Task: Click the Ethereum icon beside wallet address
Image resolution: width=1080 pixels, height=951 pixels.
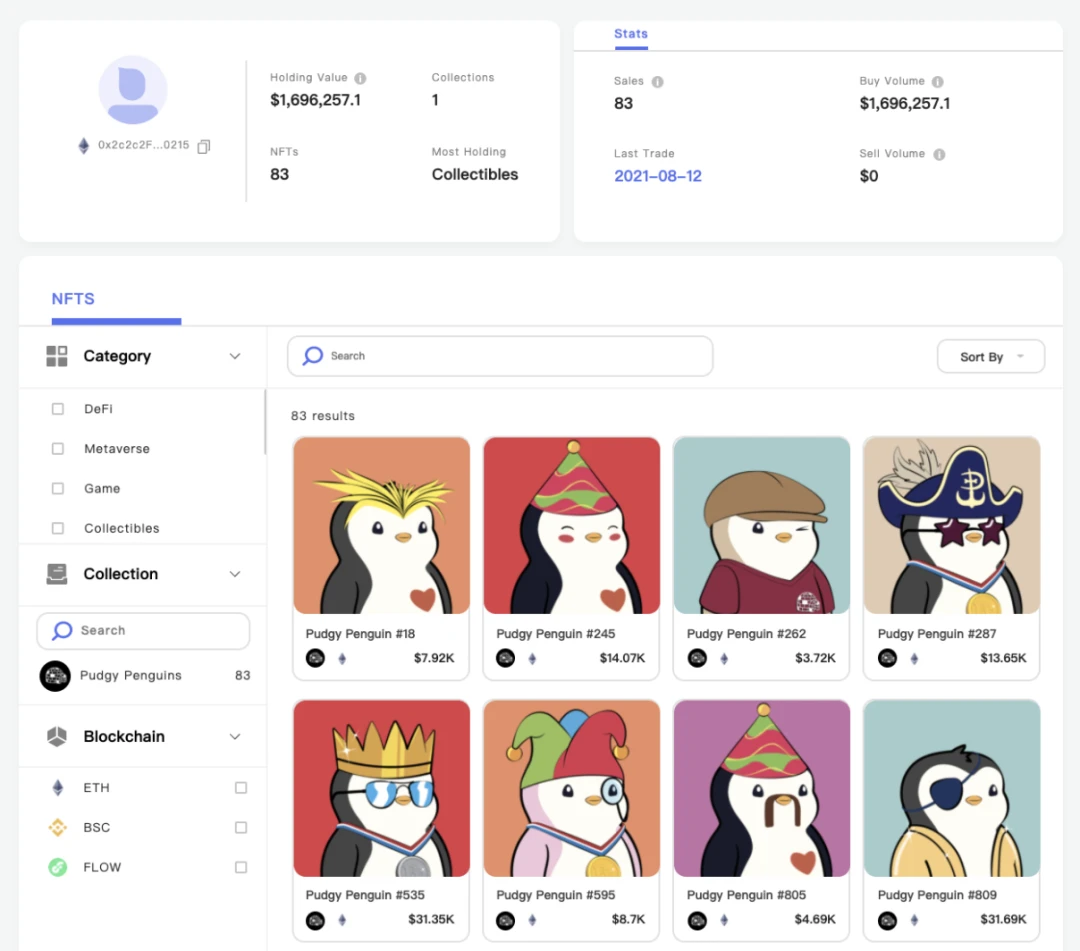Action: (83, 146)
